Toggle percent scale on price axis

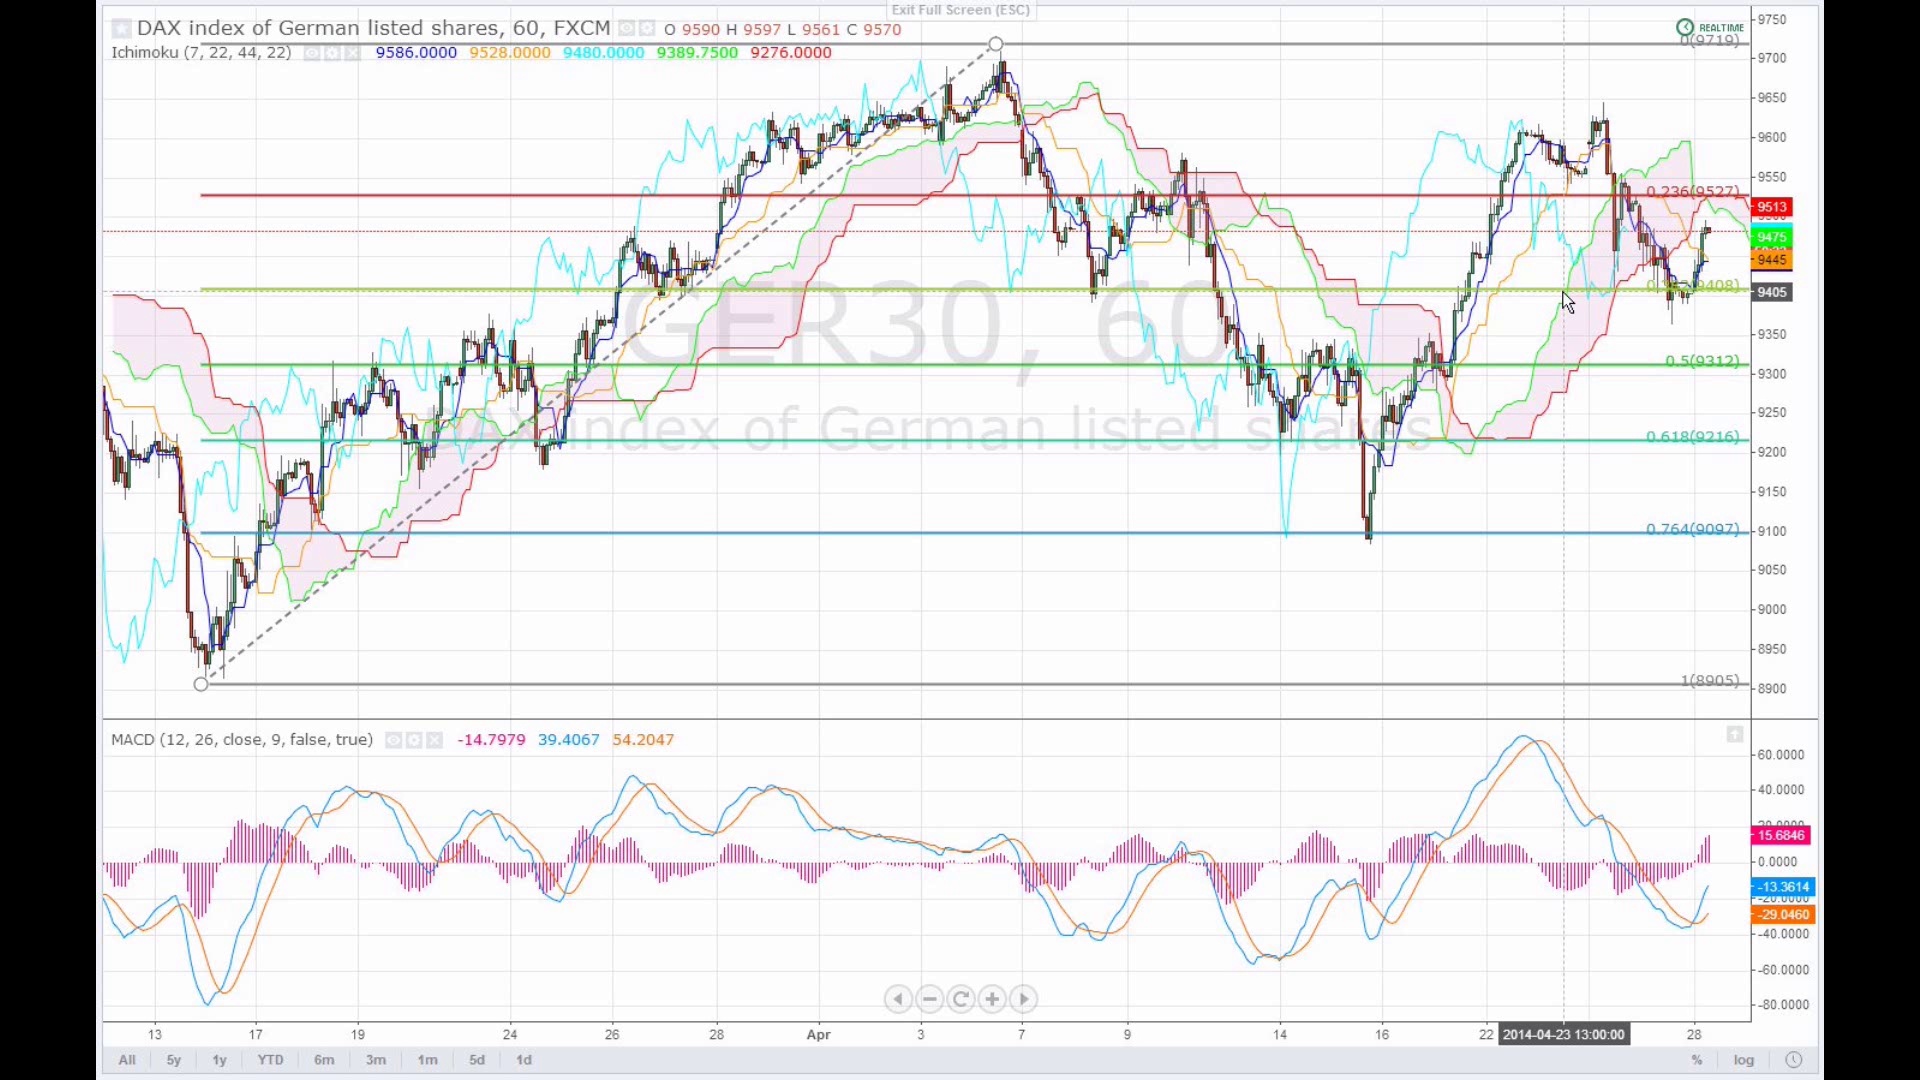pos(1696,1060)
